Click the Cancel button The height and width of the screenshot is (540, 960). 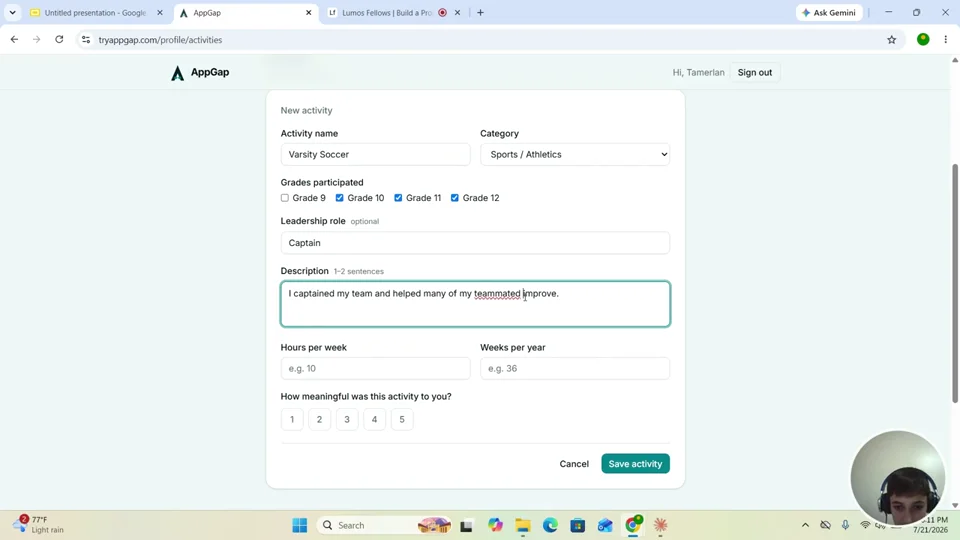pyautogui.click(x=574, y=463)
